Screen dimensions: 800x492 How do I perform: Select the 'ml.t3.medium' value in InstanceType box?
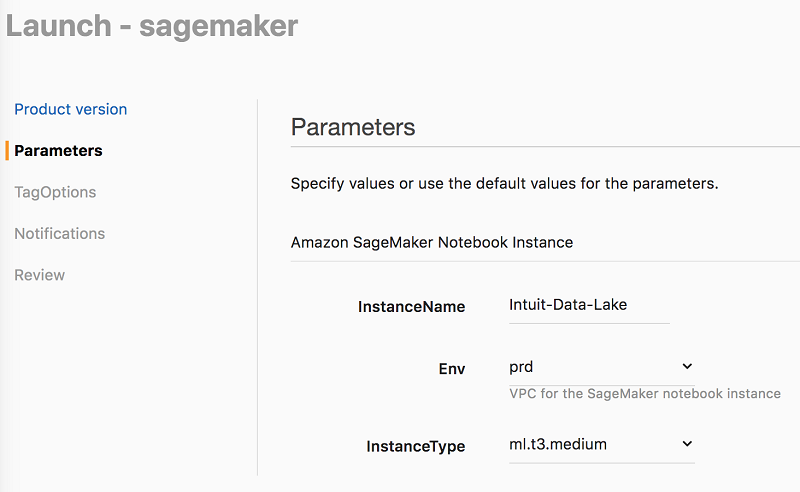(558, 444)
